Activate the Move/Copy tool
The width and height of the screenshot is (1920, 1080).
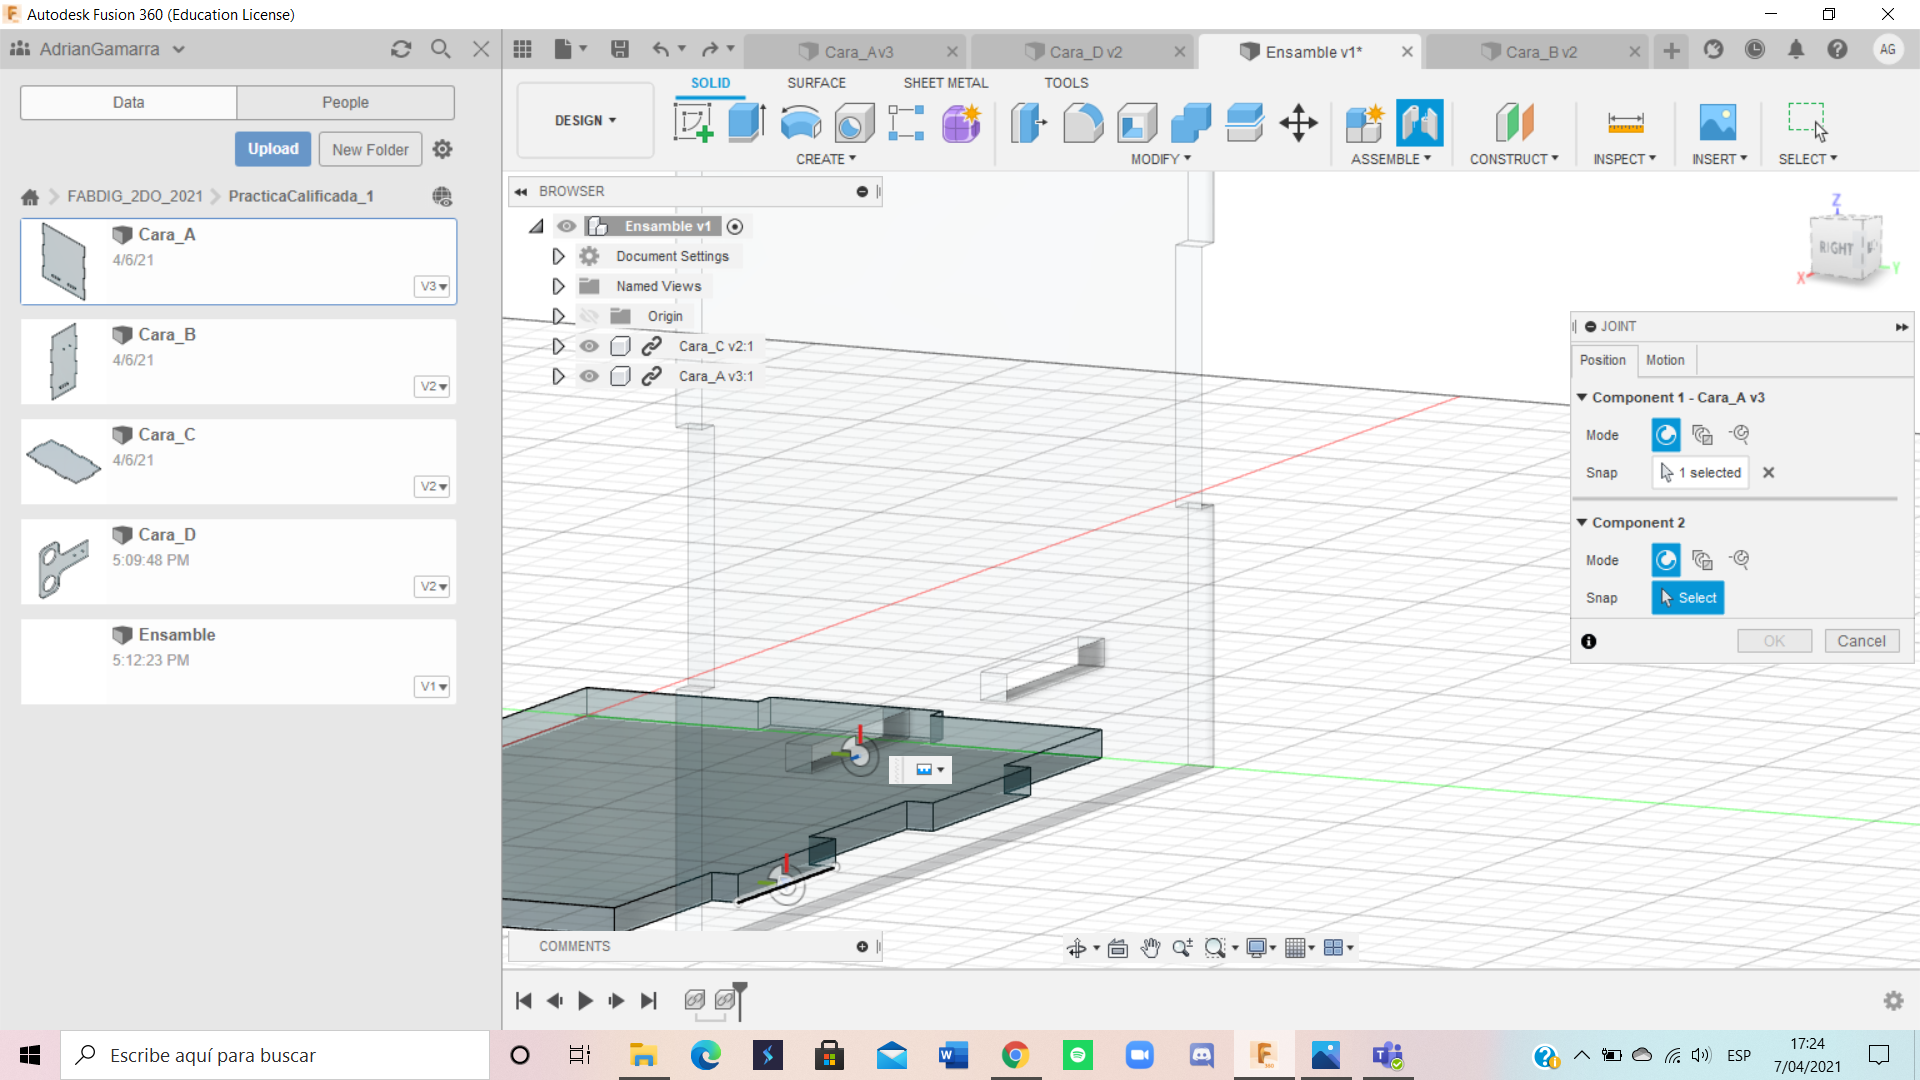(1298, 123)
